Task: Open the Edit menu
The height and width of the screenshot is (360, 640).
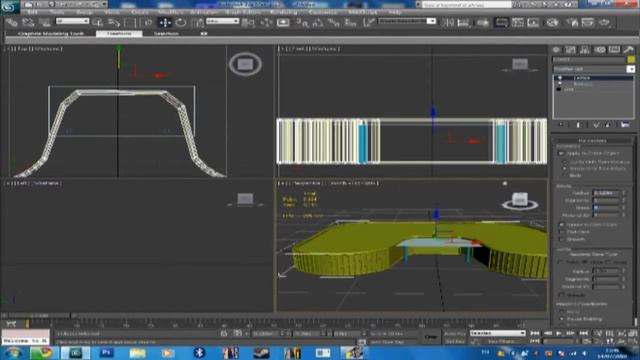Action: (32, 12)
